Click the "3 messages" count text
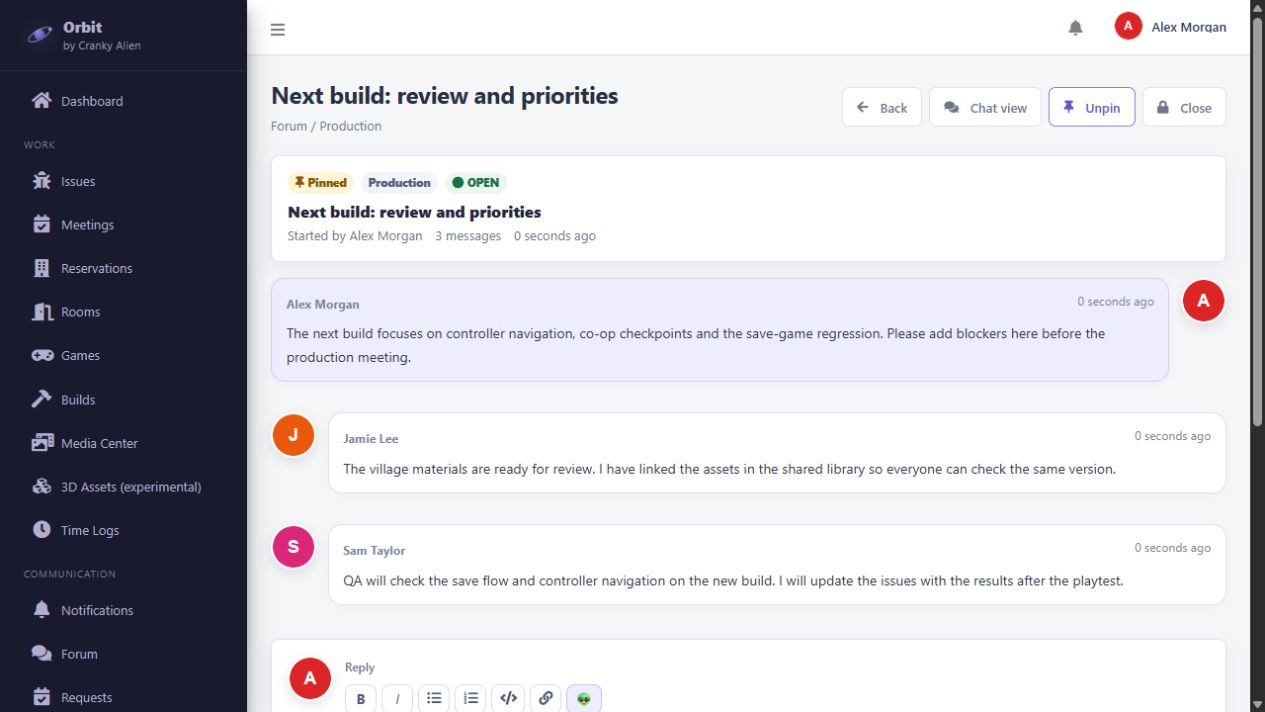Screen dimensions: 1265x712 [x=468, y=236]
